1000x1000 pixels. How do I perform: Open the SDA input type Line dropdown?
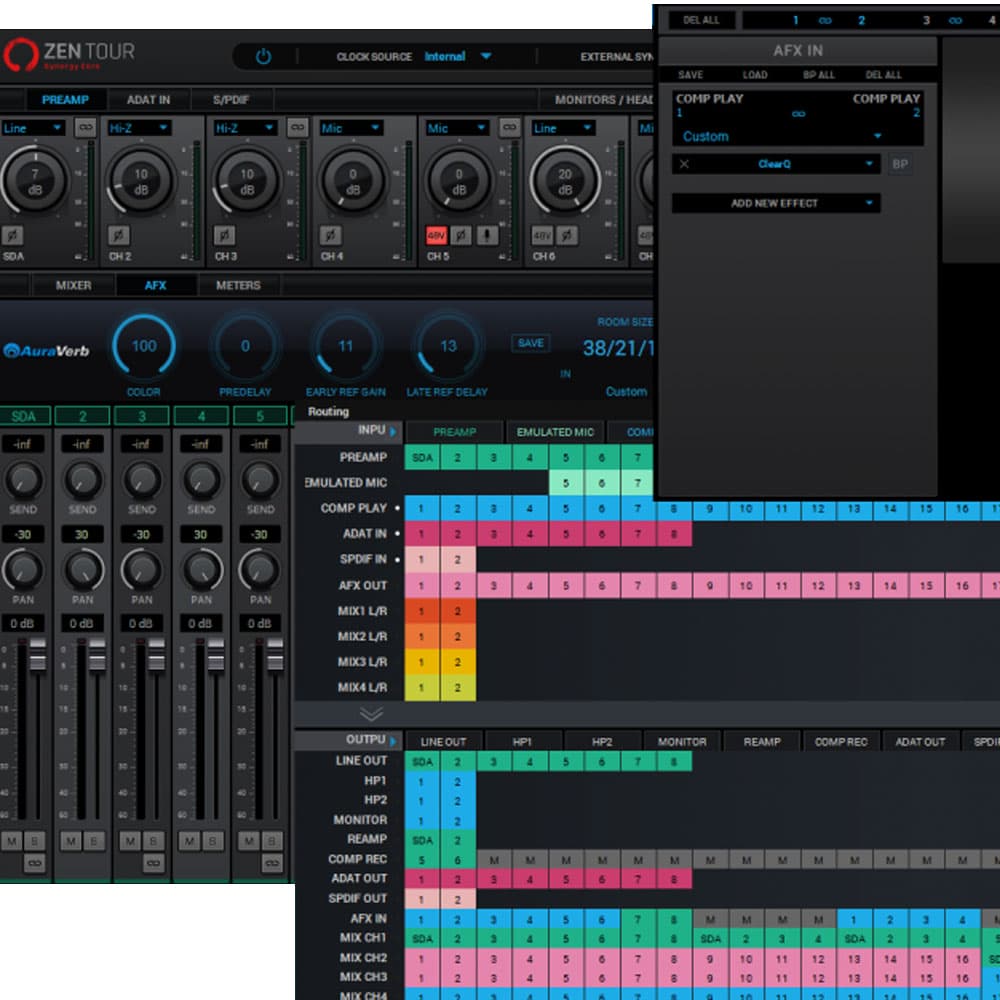[33, 128]
